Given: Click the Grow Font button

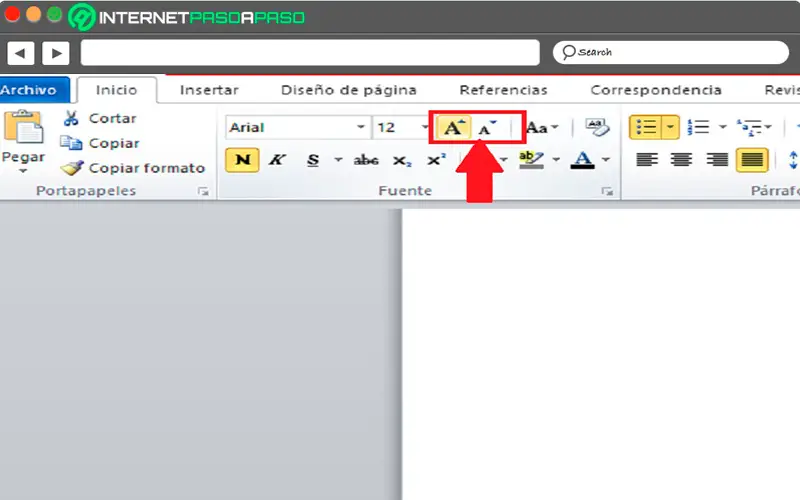Looking at the screenshot, I should click(453, 128).
